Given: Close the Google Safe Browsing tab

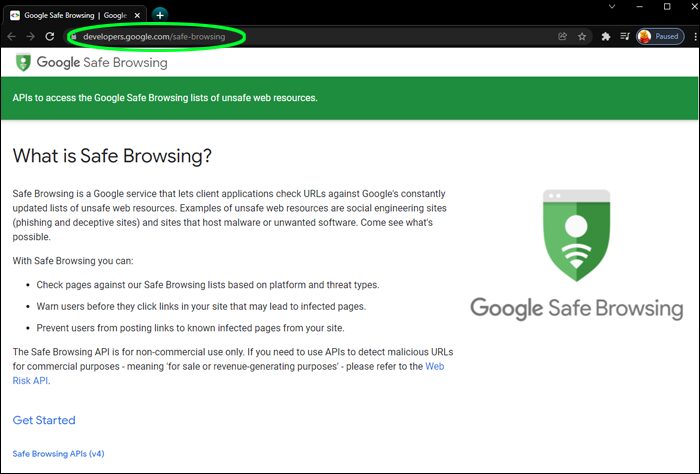Looking at the screenshot, I should 138,15.
